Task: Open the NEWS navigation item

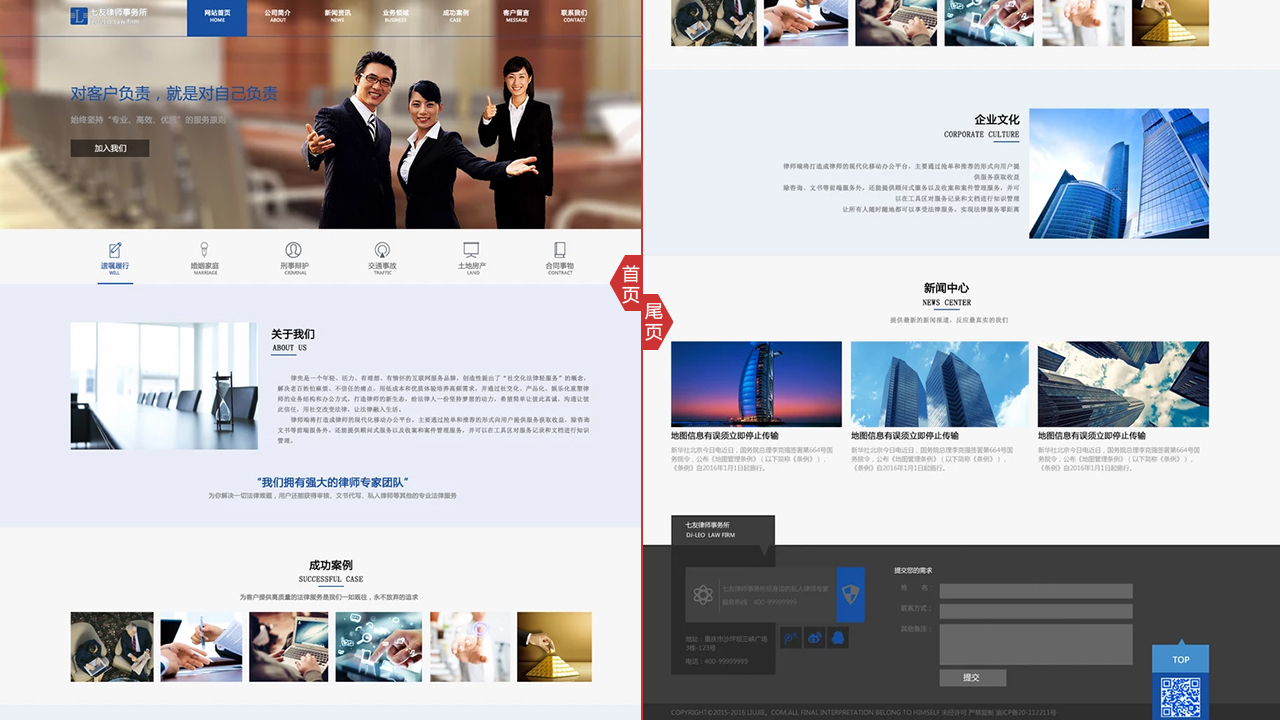Action: tap(337, 17)
